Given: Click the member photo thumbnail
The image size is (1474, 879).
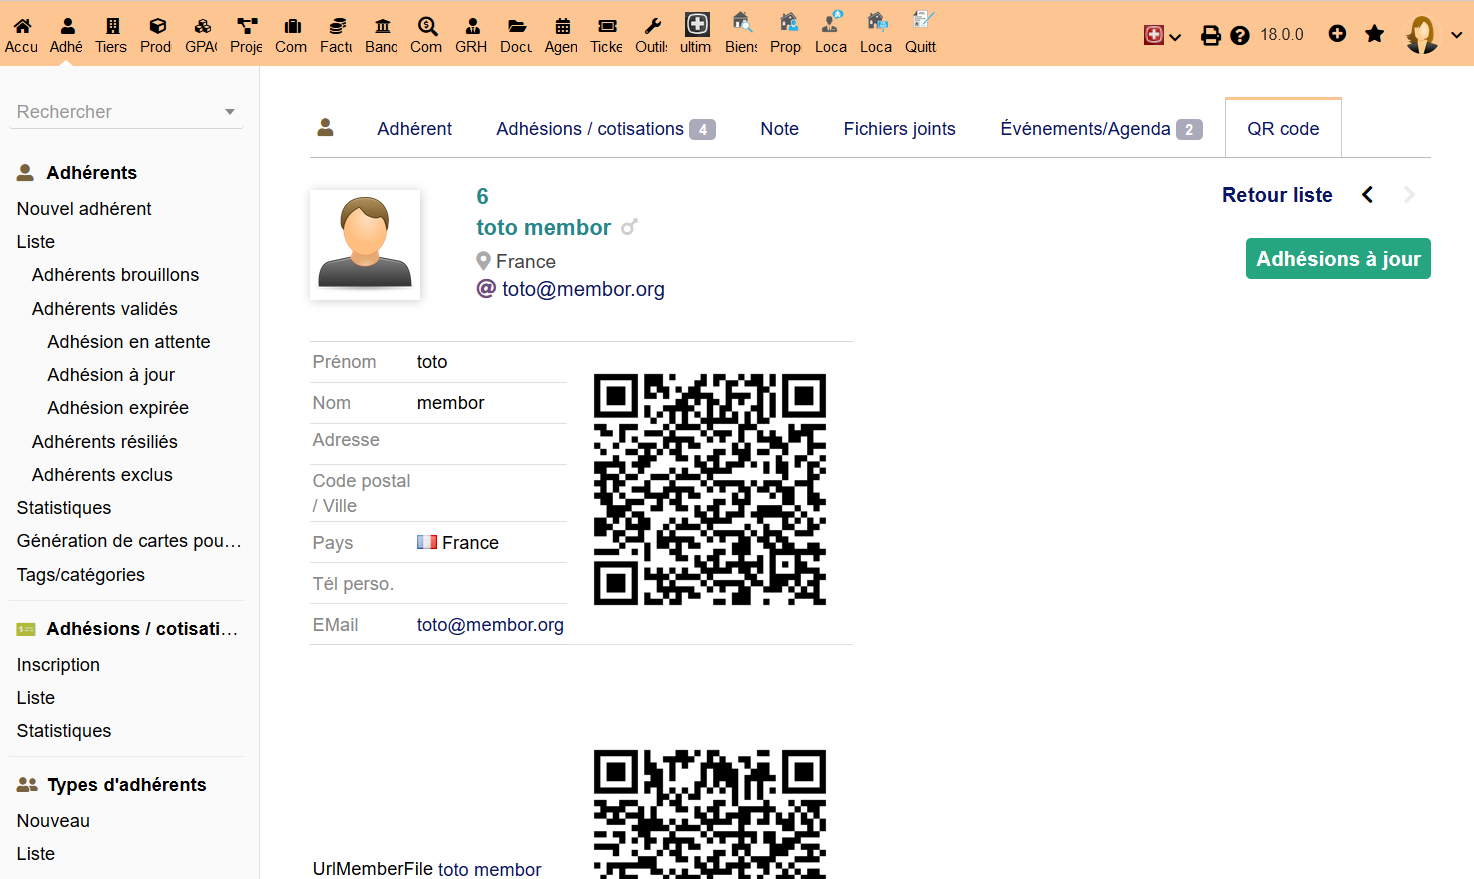Looking at the screenshot, I should click(365, 245).
